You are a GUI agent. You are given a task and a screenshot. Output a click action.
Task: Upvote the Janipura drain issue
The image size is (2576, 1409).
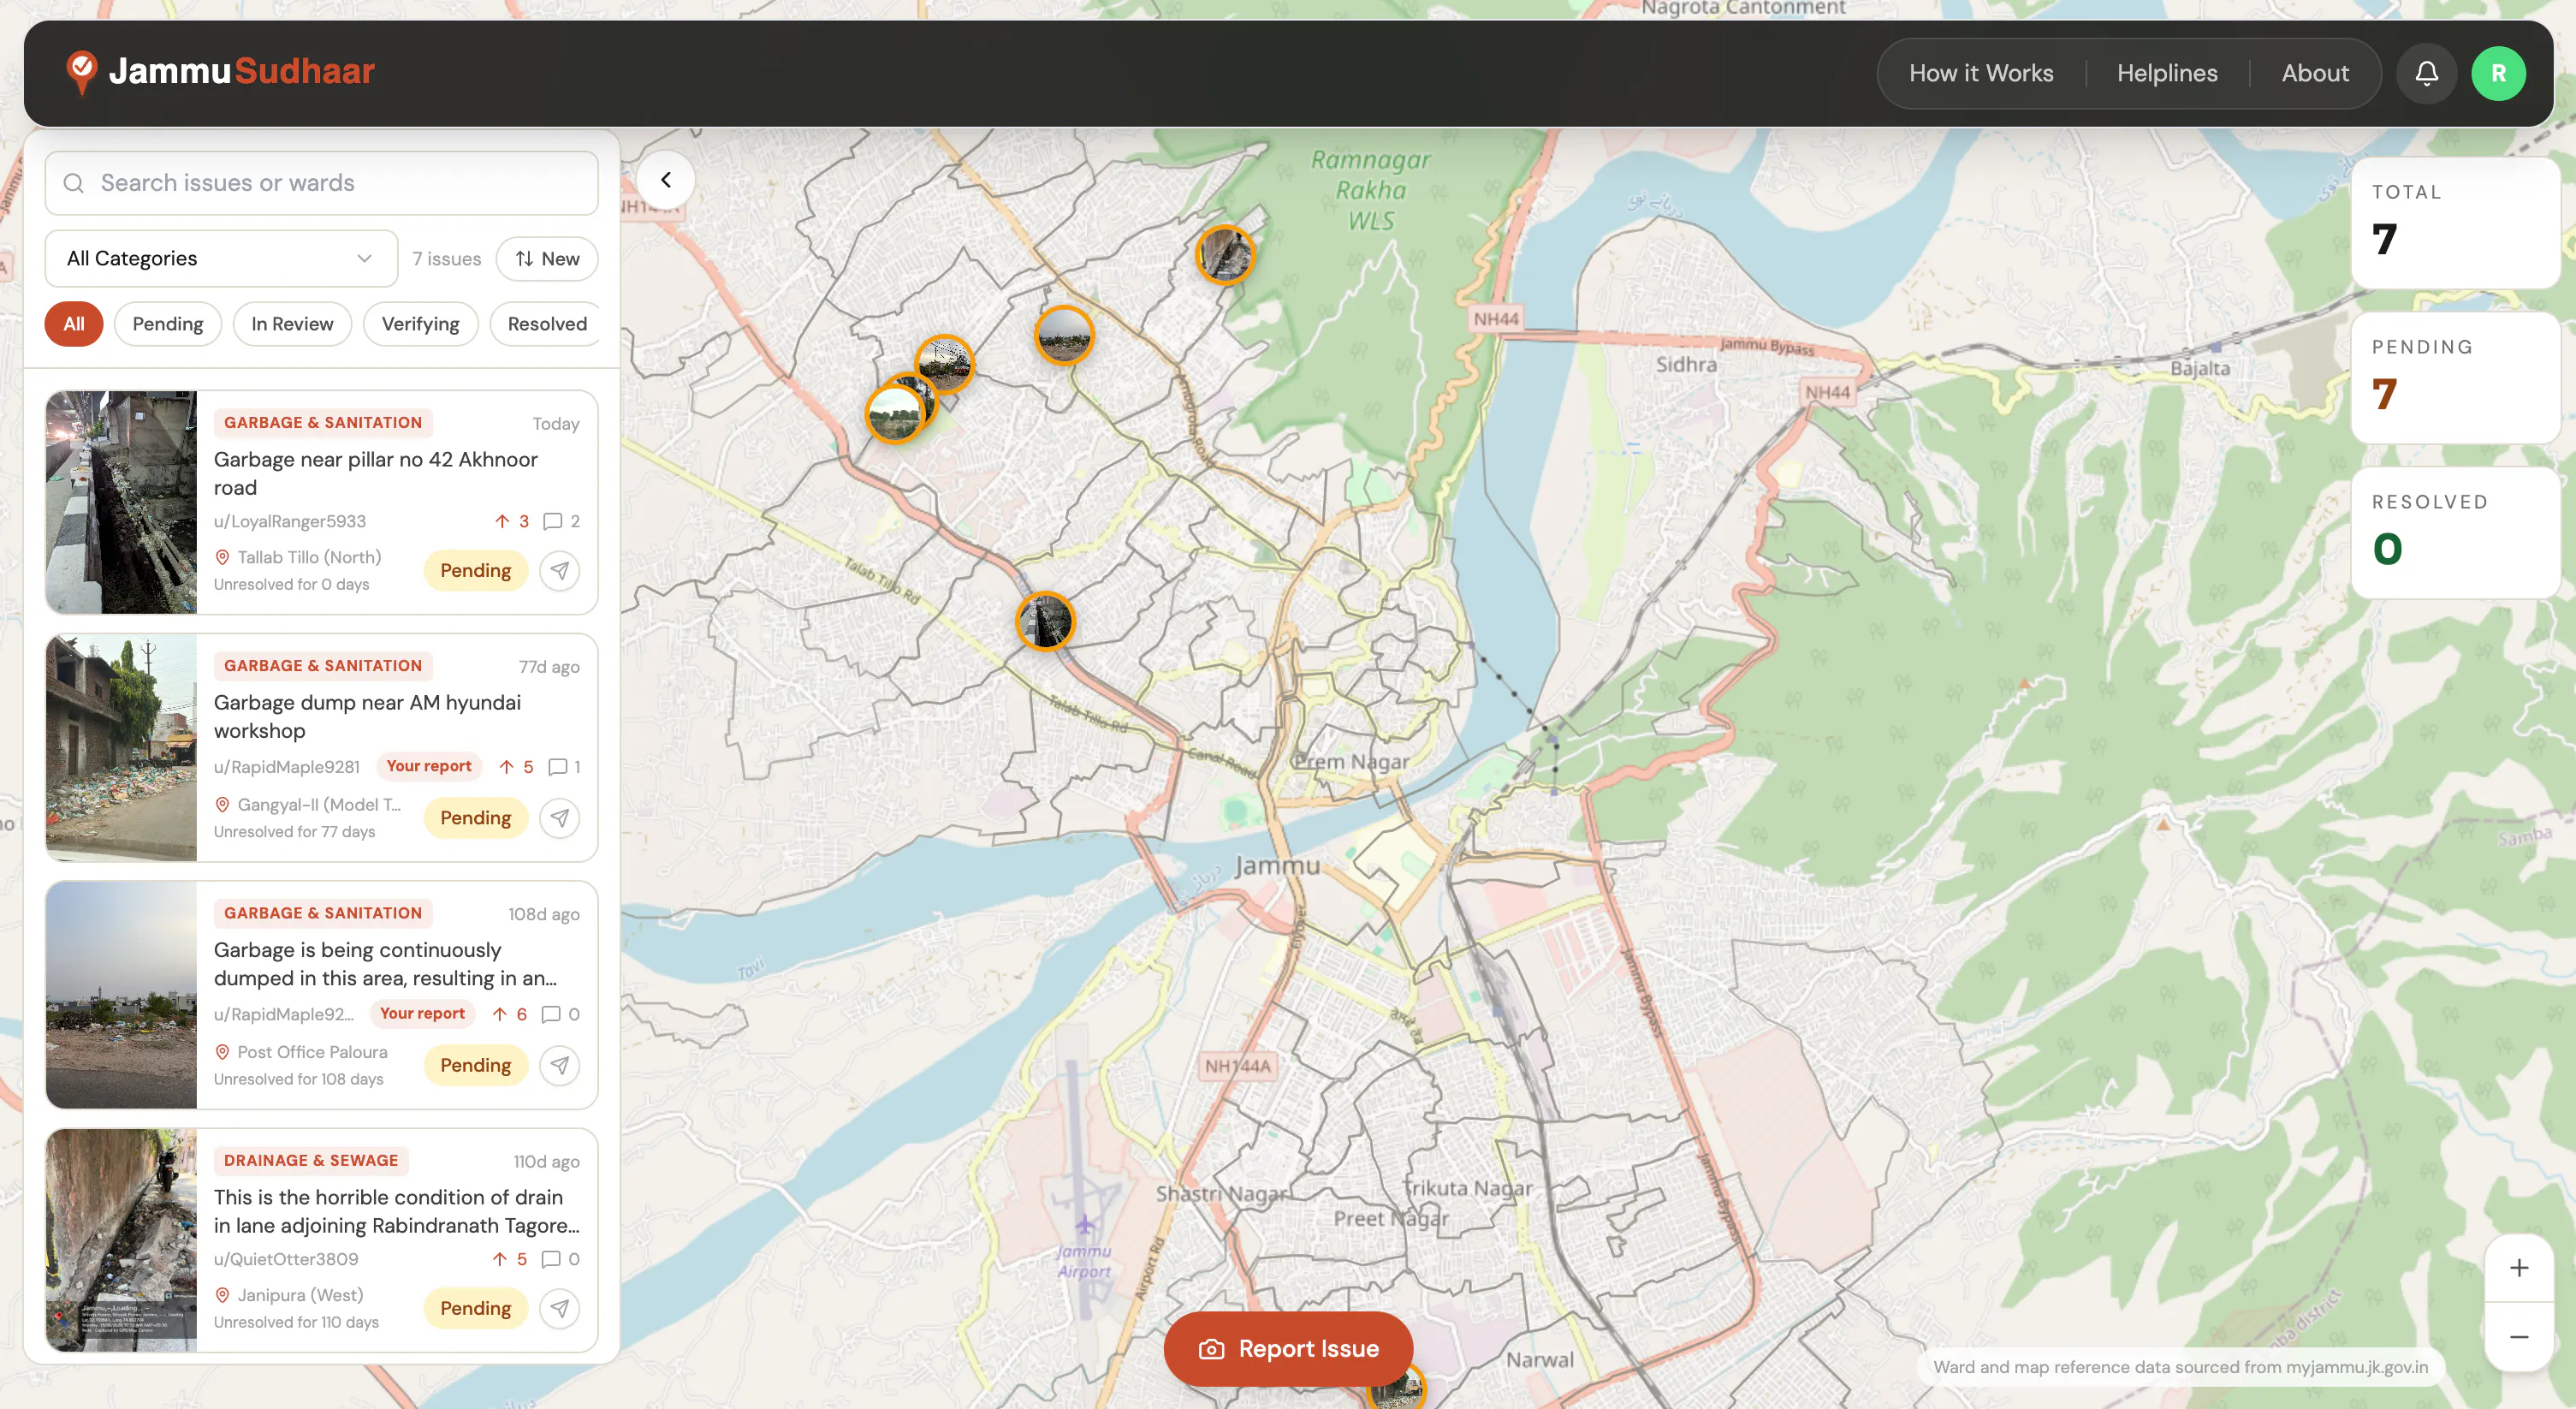tap(509, 1259)
